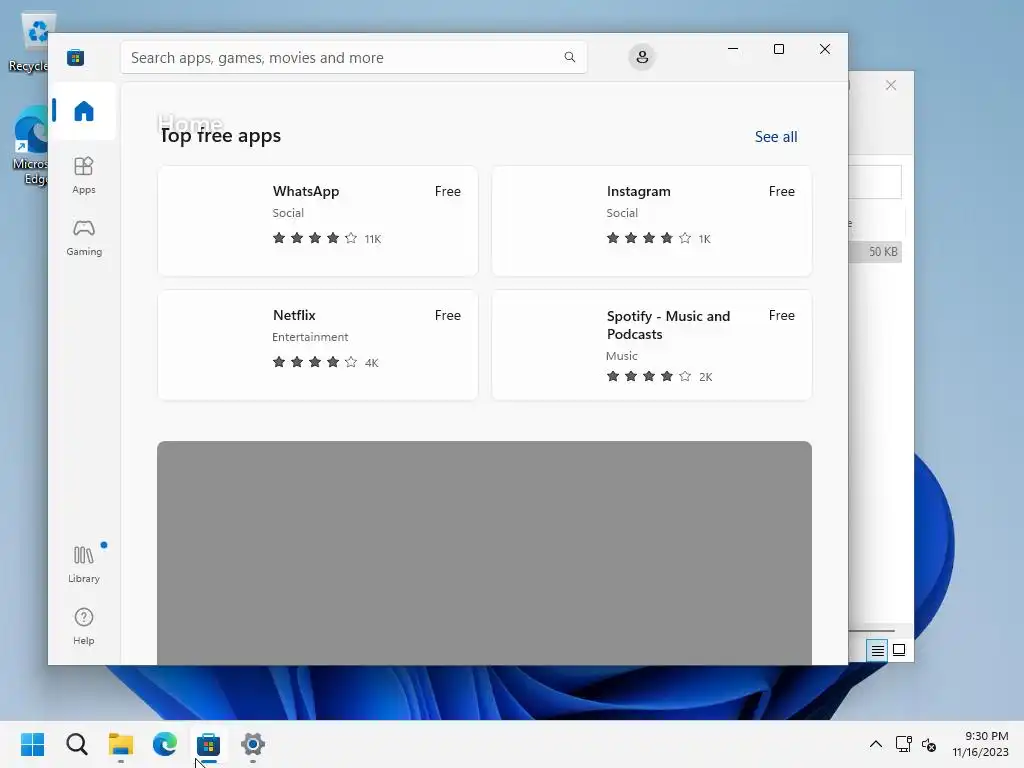The height and width of the screenshot is (768, 1024).
Task: Launch Microsoft Edge from taskbar
Action: 165,744
